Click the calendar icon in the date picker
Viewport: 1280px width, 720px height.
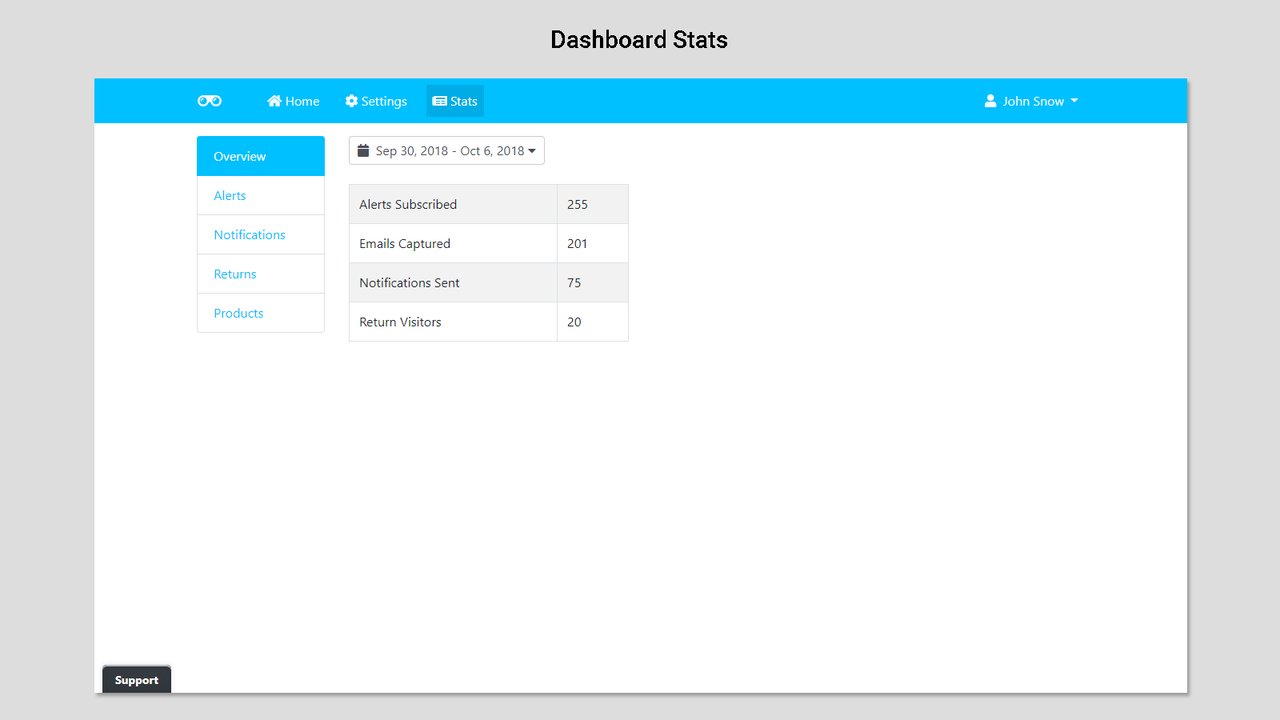pyautogui.click(x=364, y=149)
